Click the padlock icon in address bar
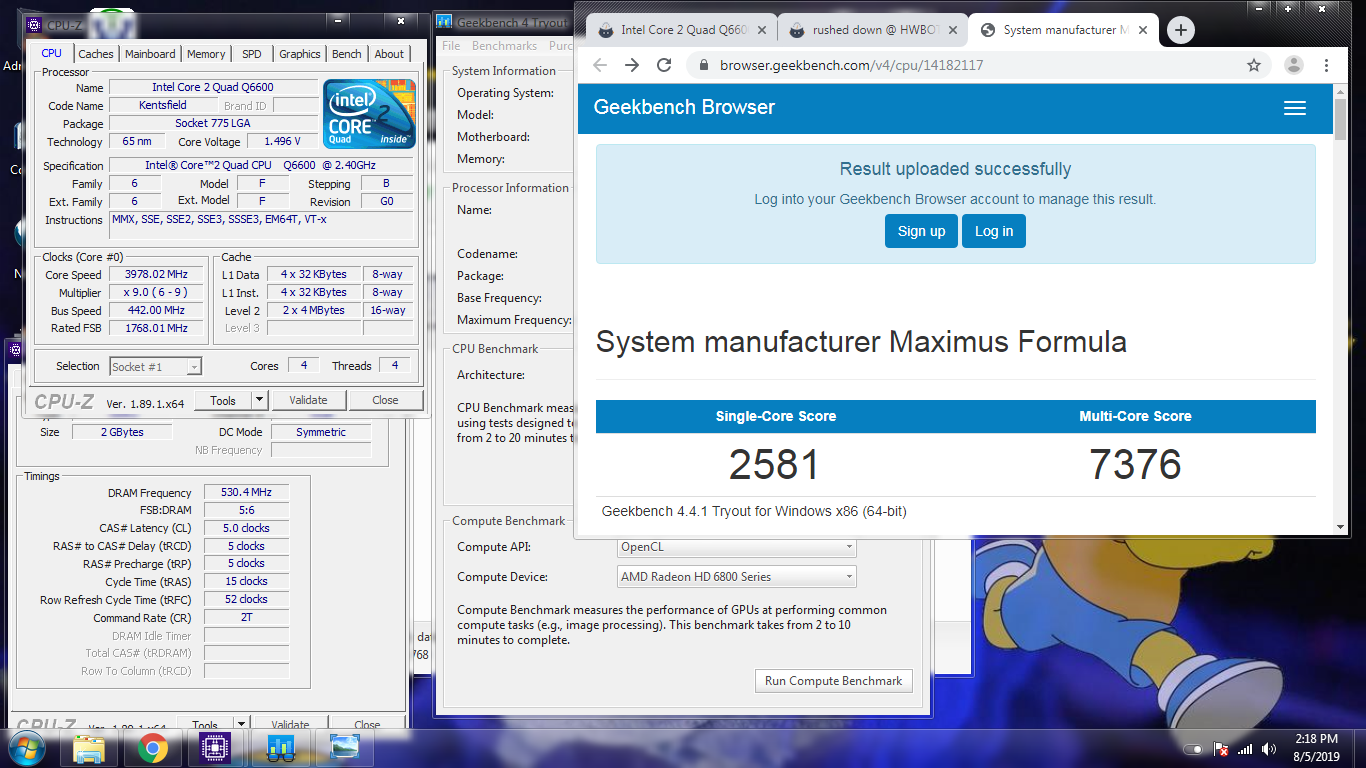Image resolution: width=1366 pixels, height=768 pixels. 703,65
